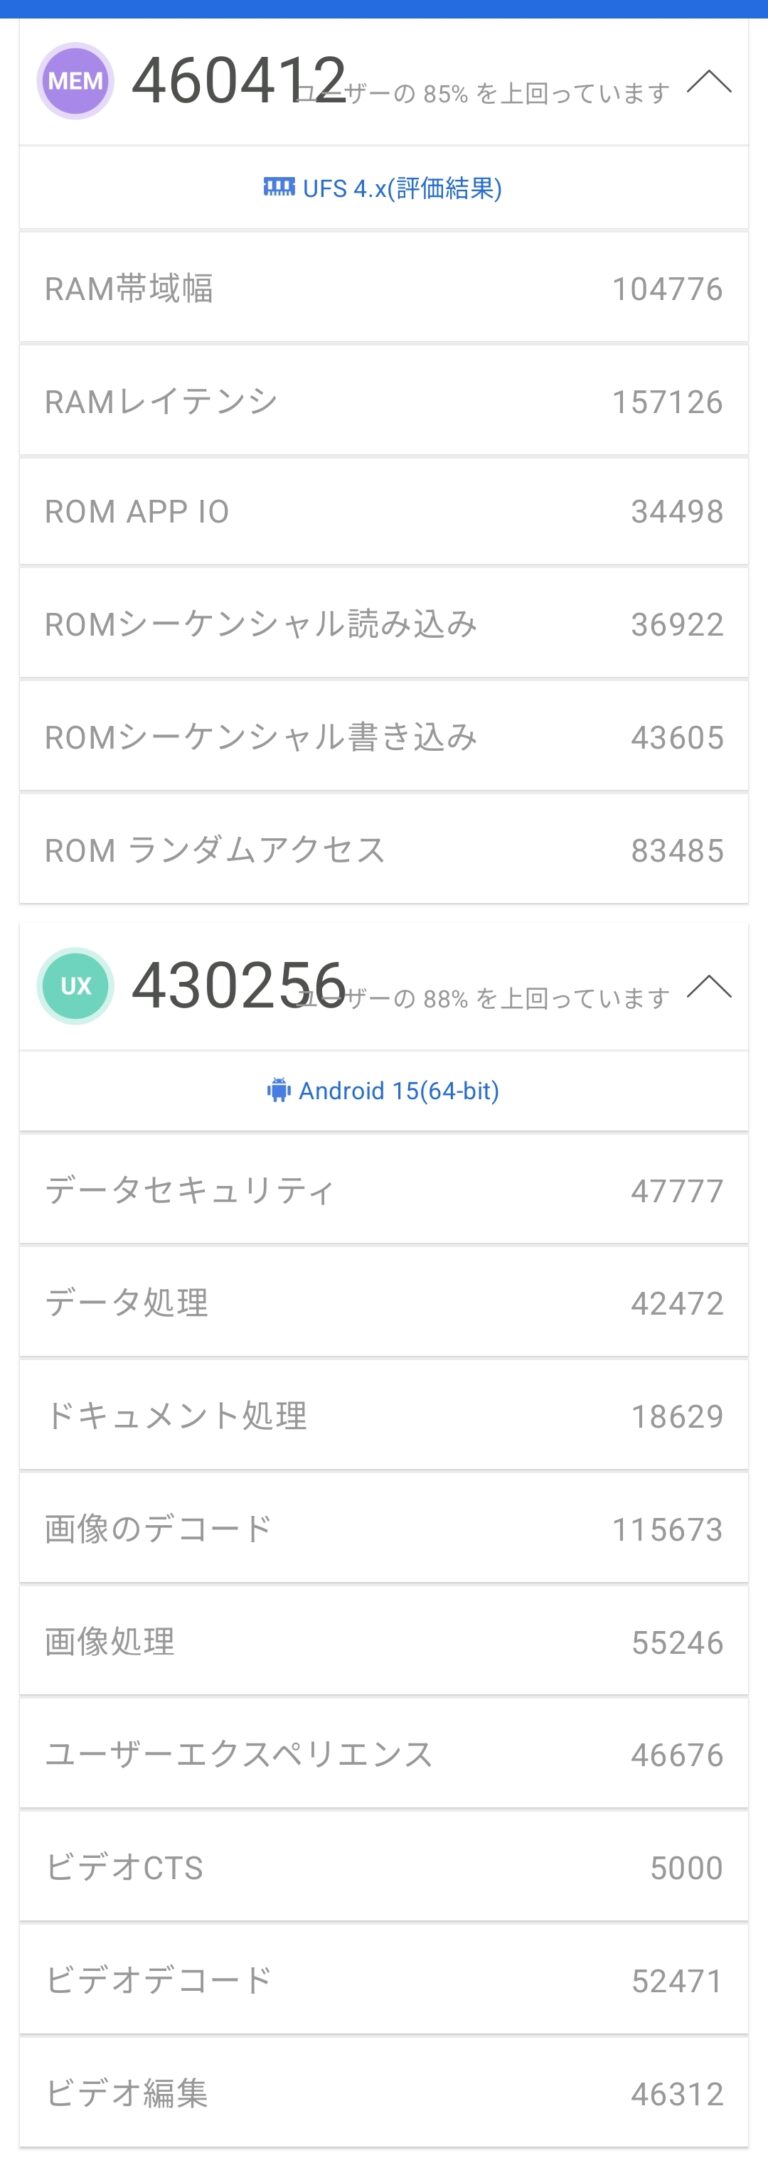Image resolution: width=768 pixels, height=2170 pixels.
Task: Click the UFS memory chip icon
Action: [x=279, y=187]
